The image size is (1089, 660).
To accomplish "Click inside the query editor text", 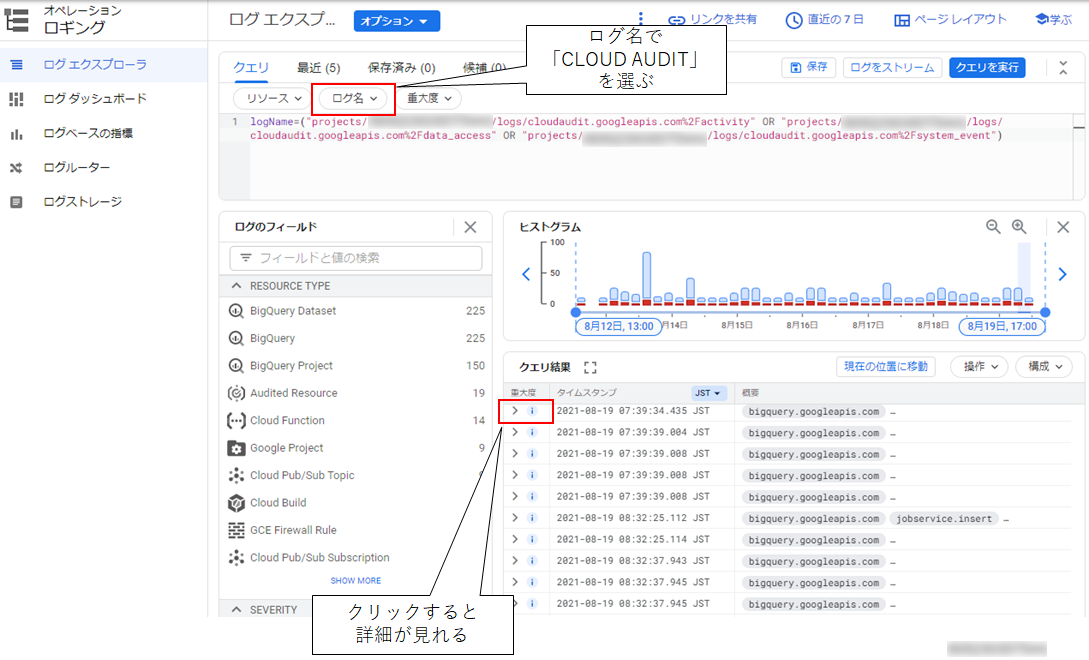I will [625, 129].
